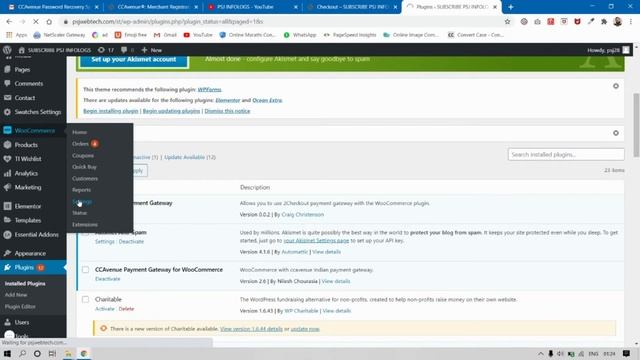
Task: Select Customers in WooCommerce flyout
Action: 85,178
